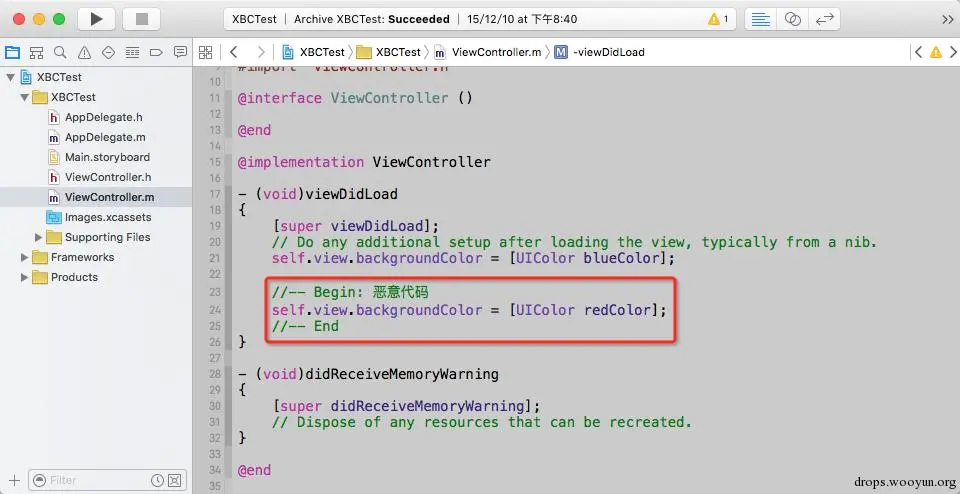The height and width of the screenshot is (494, 960).
Task: Open the Issue navigator warning icon
Action: [x=84, y=52]
